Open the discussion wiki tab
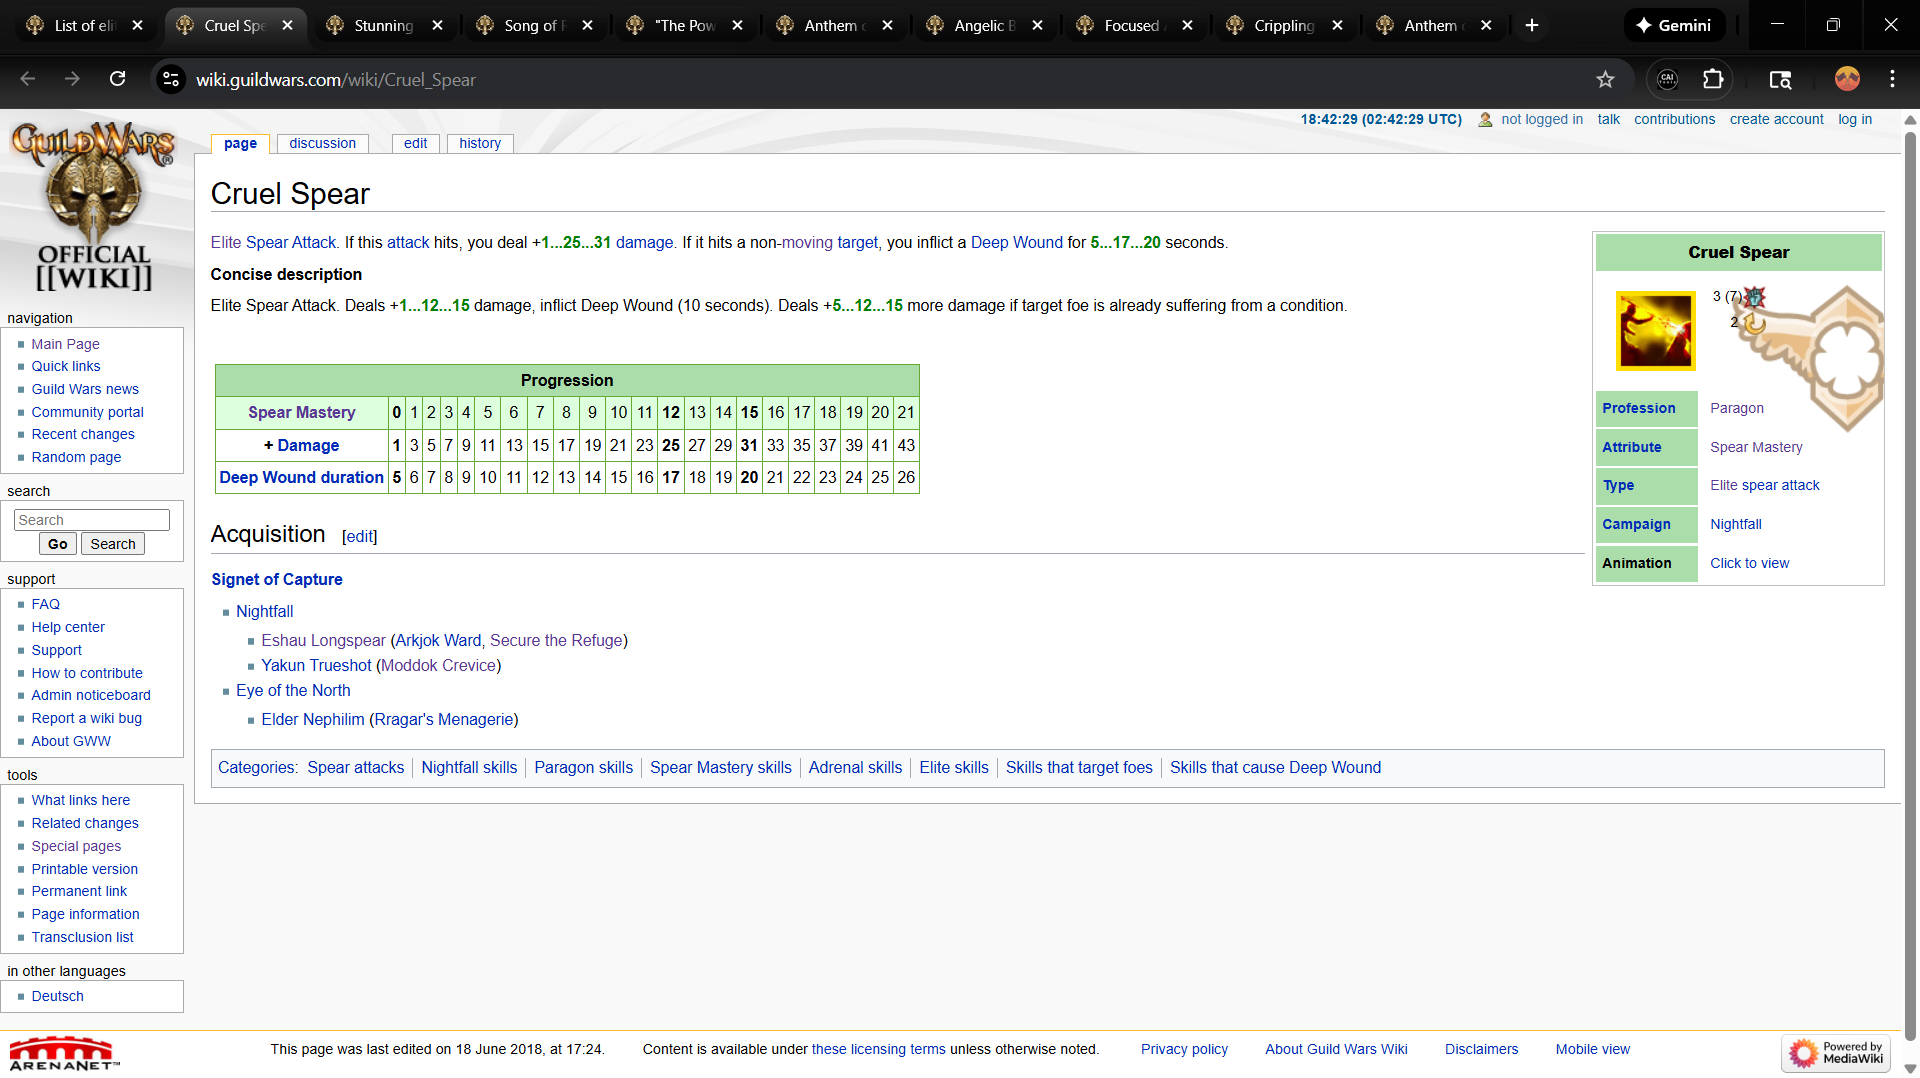The height and width of the screenshot is (1078, 1920). coord(322,143)
